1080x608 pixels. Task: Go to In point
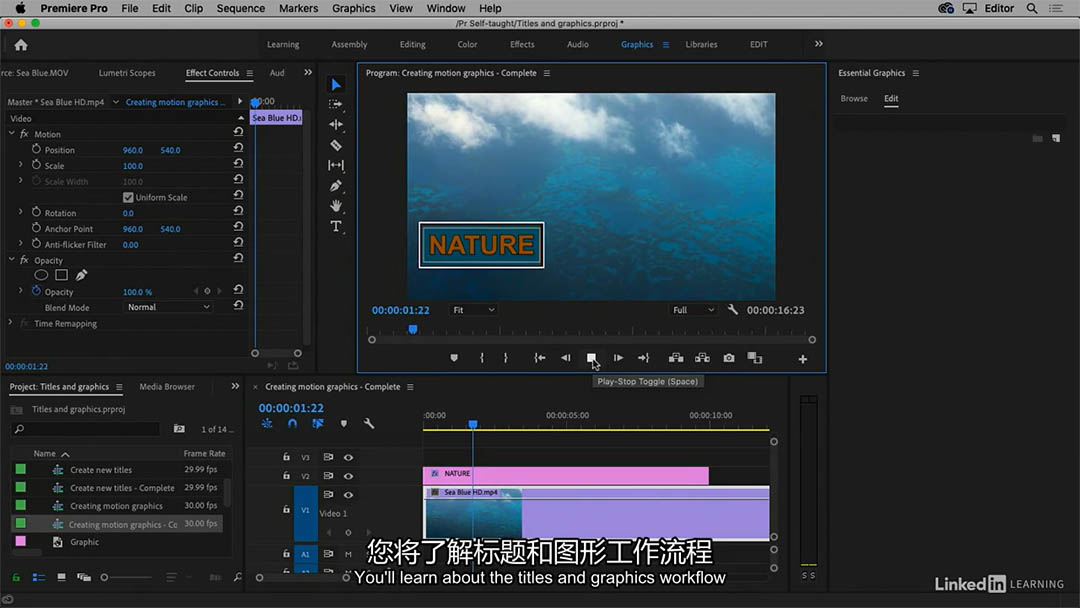tap(539, 358)
